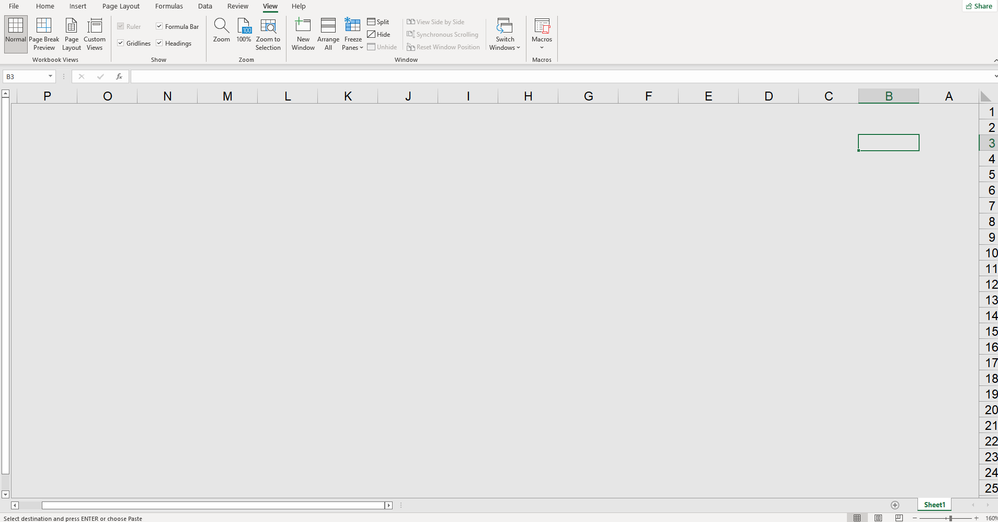Confirm entry with checkmark icon
Screen dimensions: 998x522
pyautogui.click(x=100, y=76)
